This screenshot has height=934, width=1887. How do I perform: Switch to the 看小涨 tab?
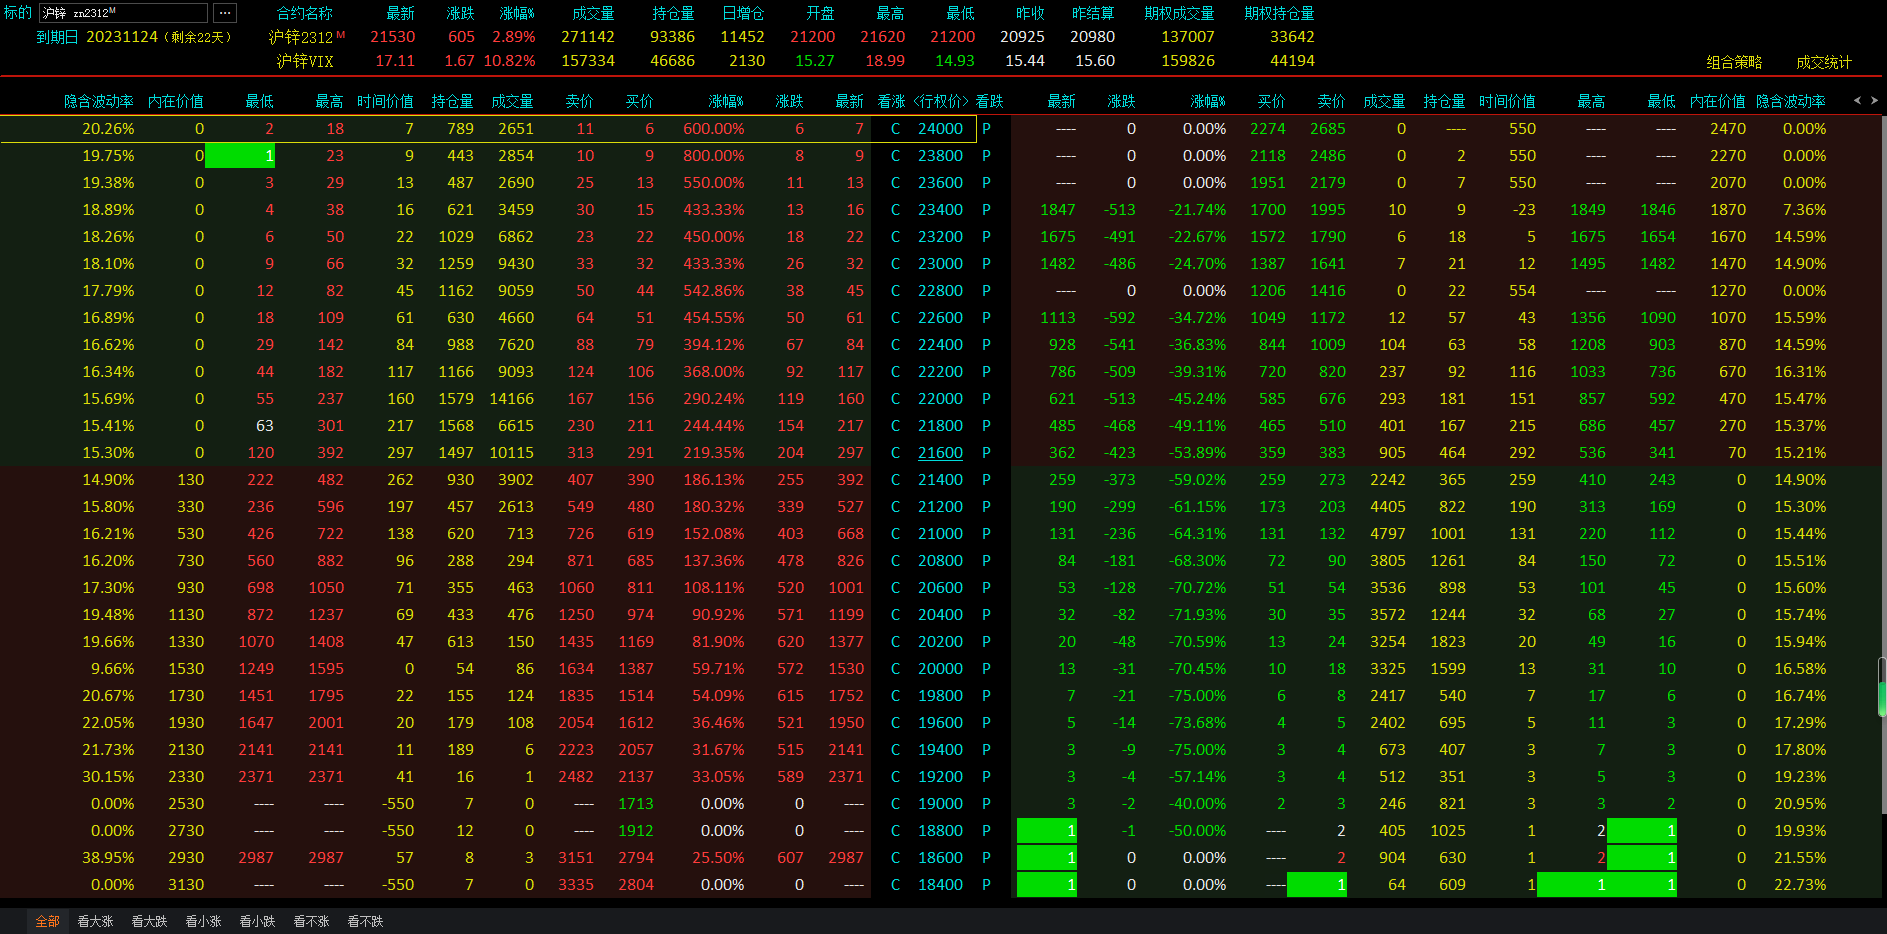click(203, 921)
